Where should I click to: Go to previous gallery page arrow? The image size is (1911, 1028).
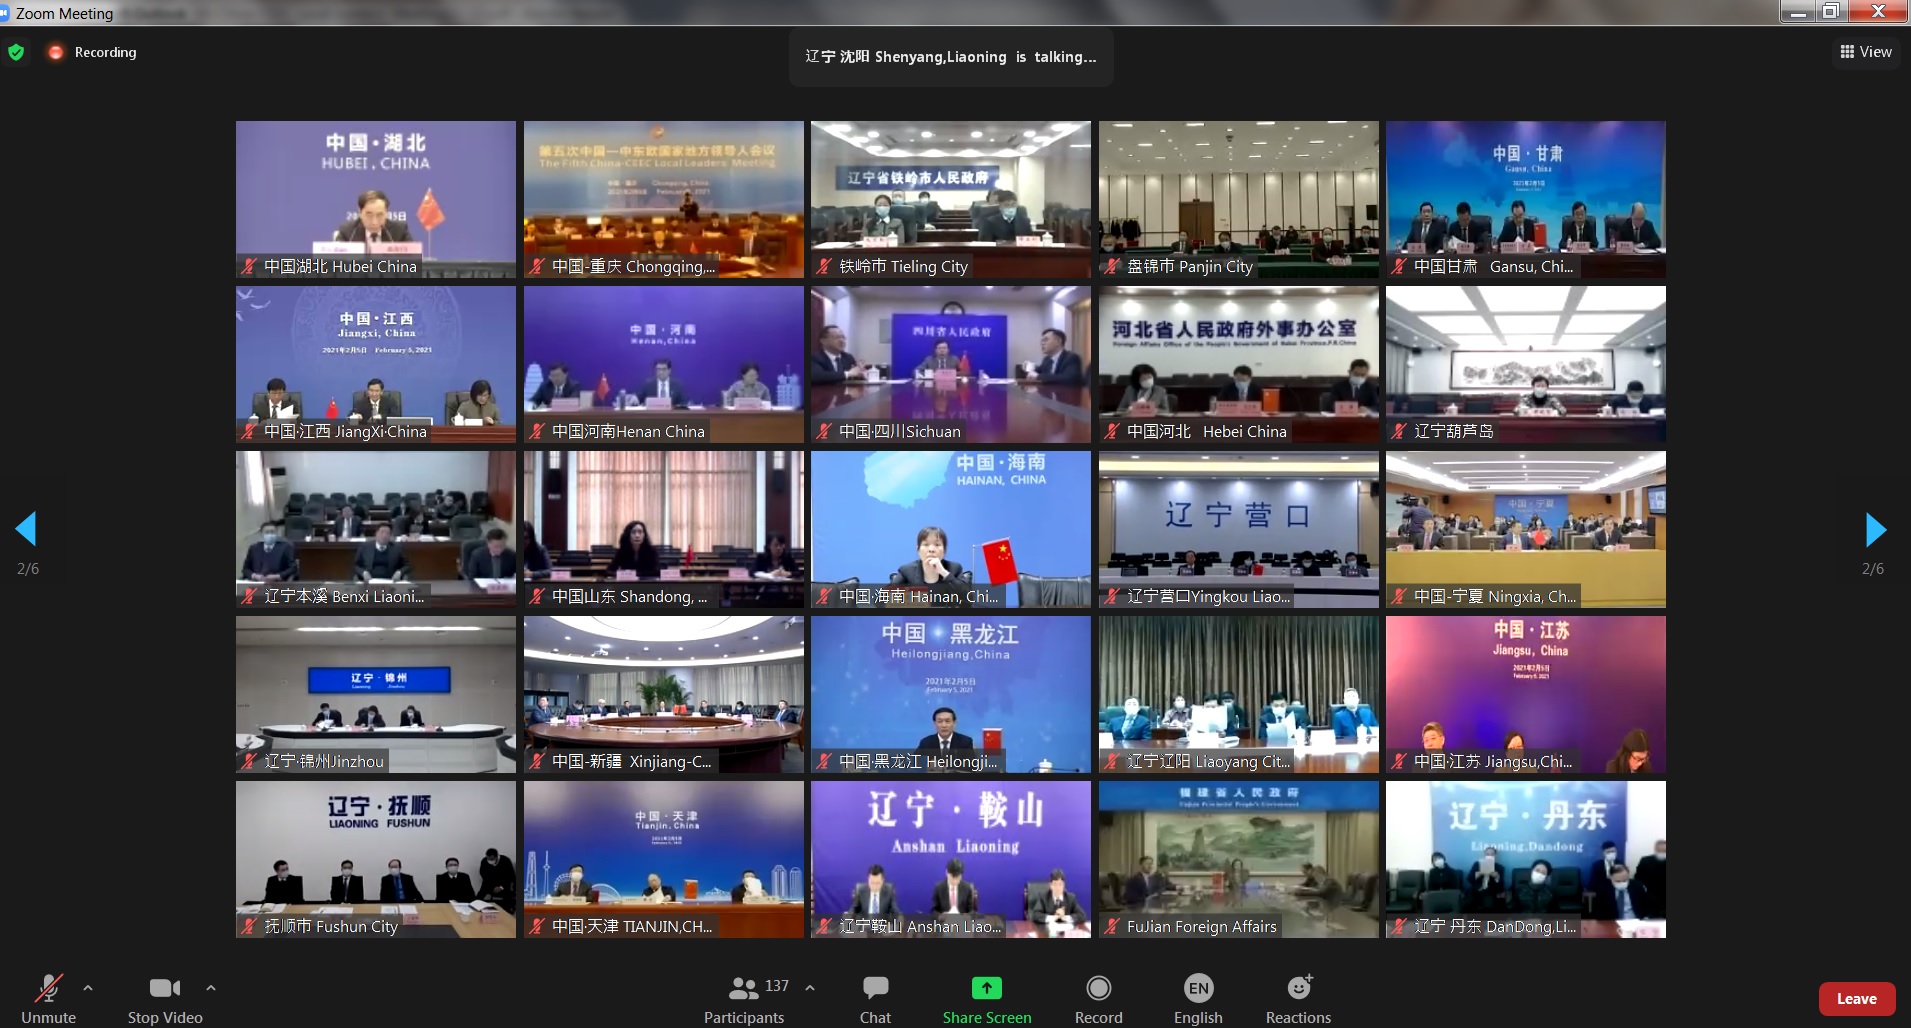point(27,529)
